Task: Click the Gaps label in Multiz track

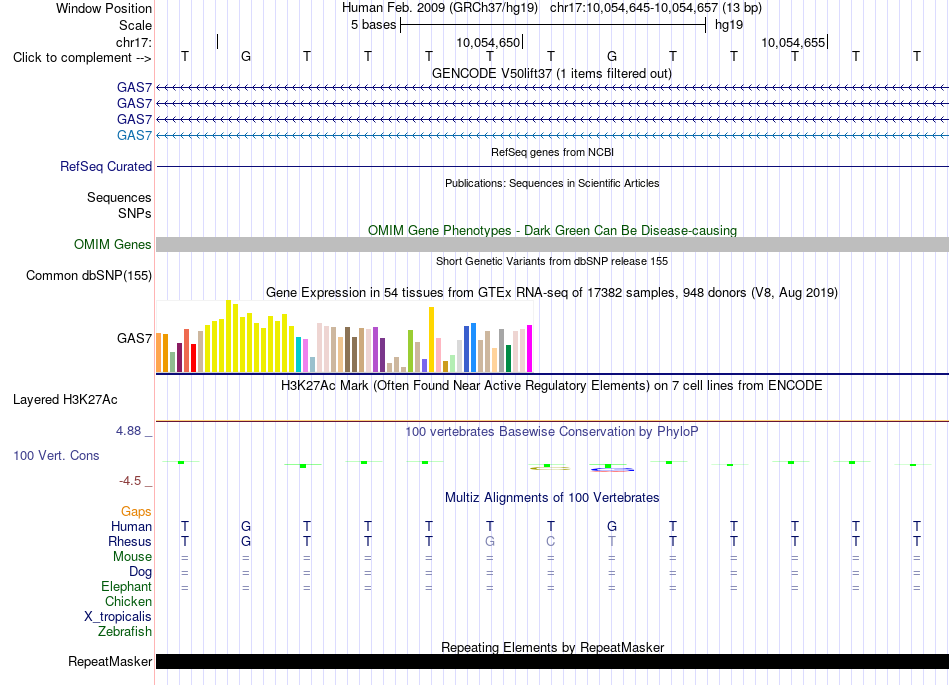Action: [136, 512]
